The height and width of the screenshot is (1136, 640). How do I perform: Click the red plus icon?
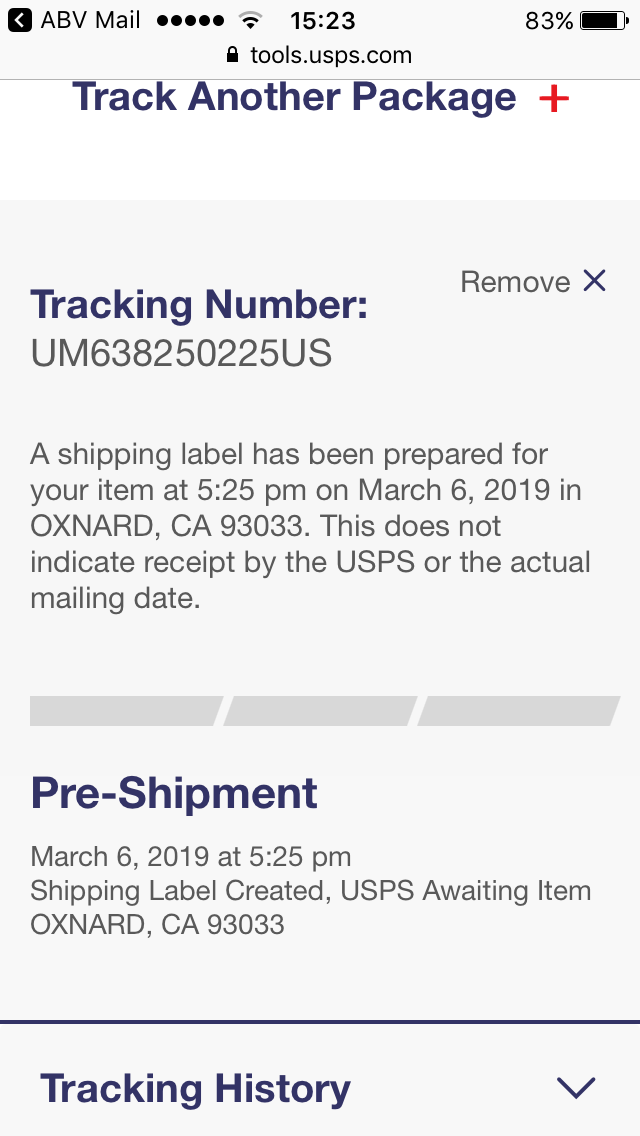pos(553,99)
